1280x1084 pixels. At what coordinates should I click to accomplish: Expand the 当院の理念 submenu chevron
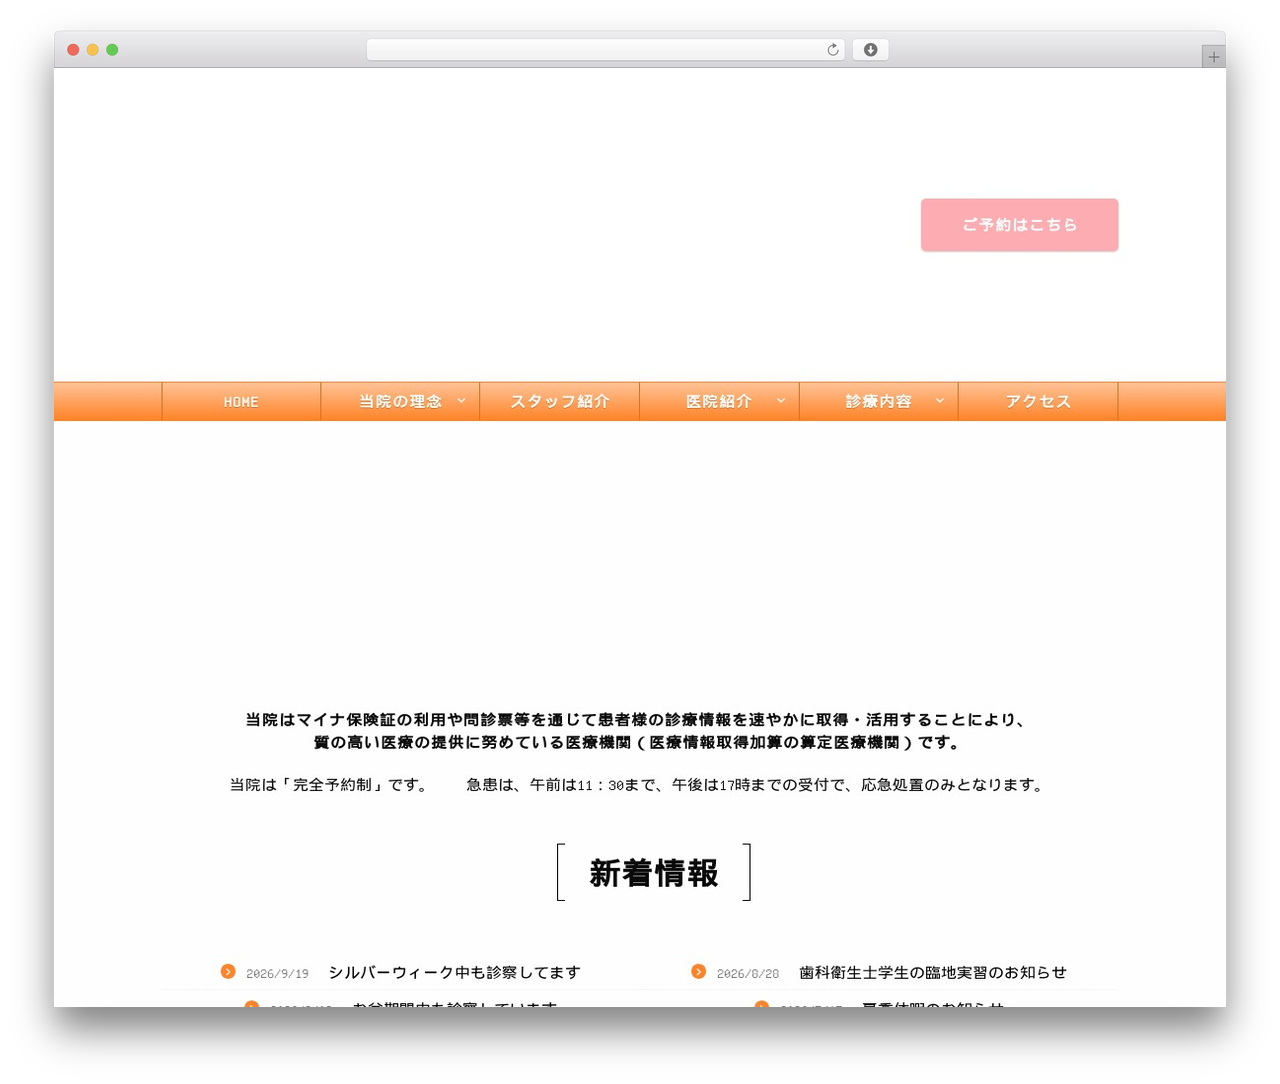tap(461, 401)
